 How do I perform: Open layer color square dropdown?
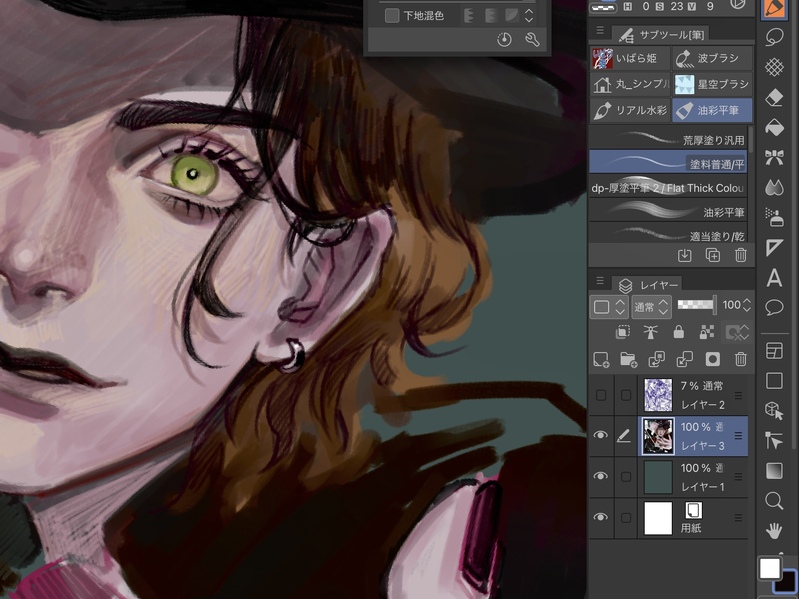[608, 307]
